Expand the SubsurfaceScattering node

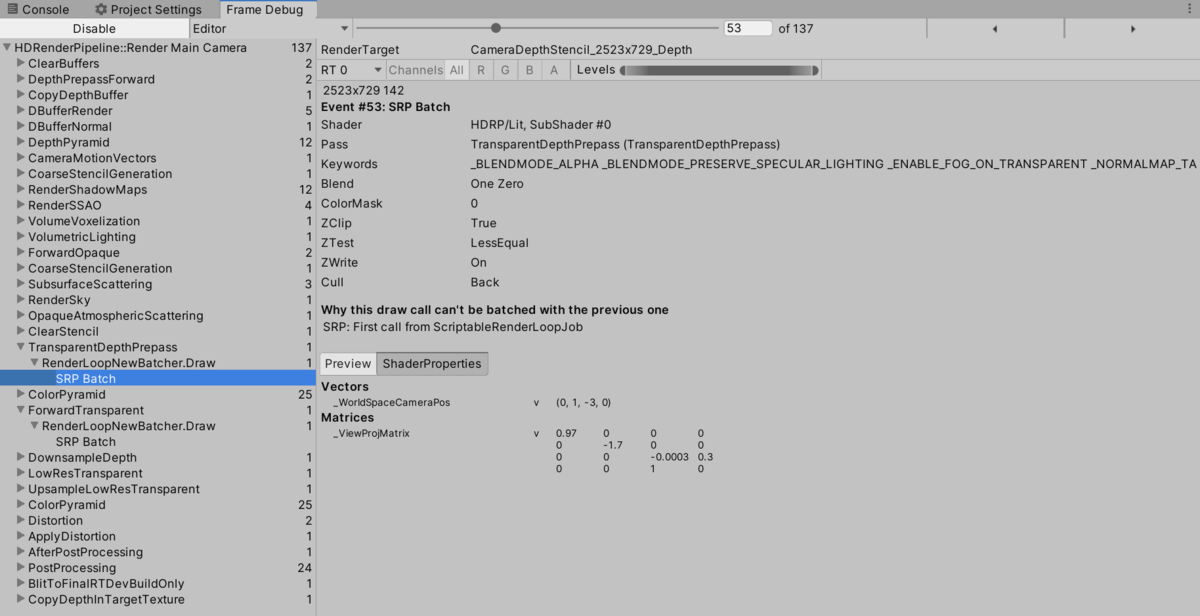tap(21, 284)
